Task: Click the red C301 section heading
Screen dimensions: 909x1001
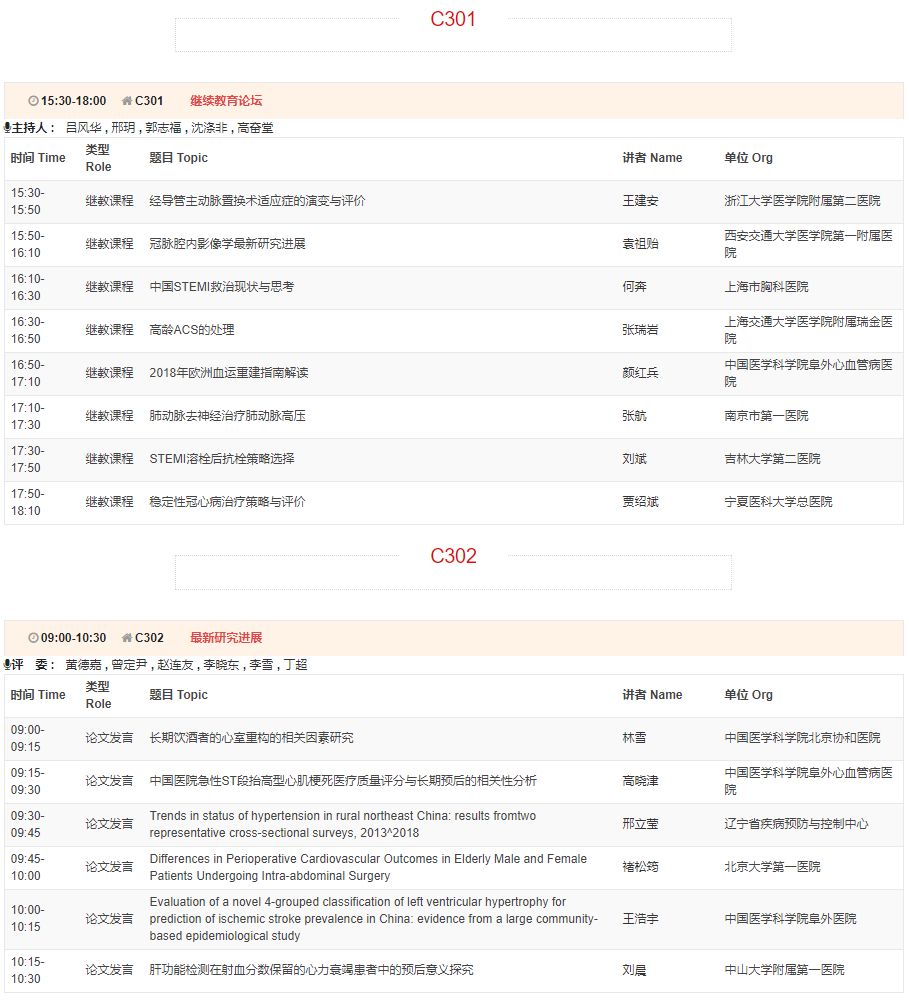Action: 453,19
